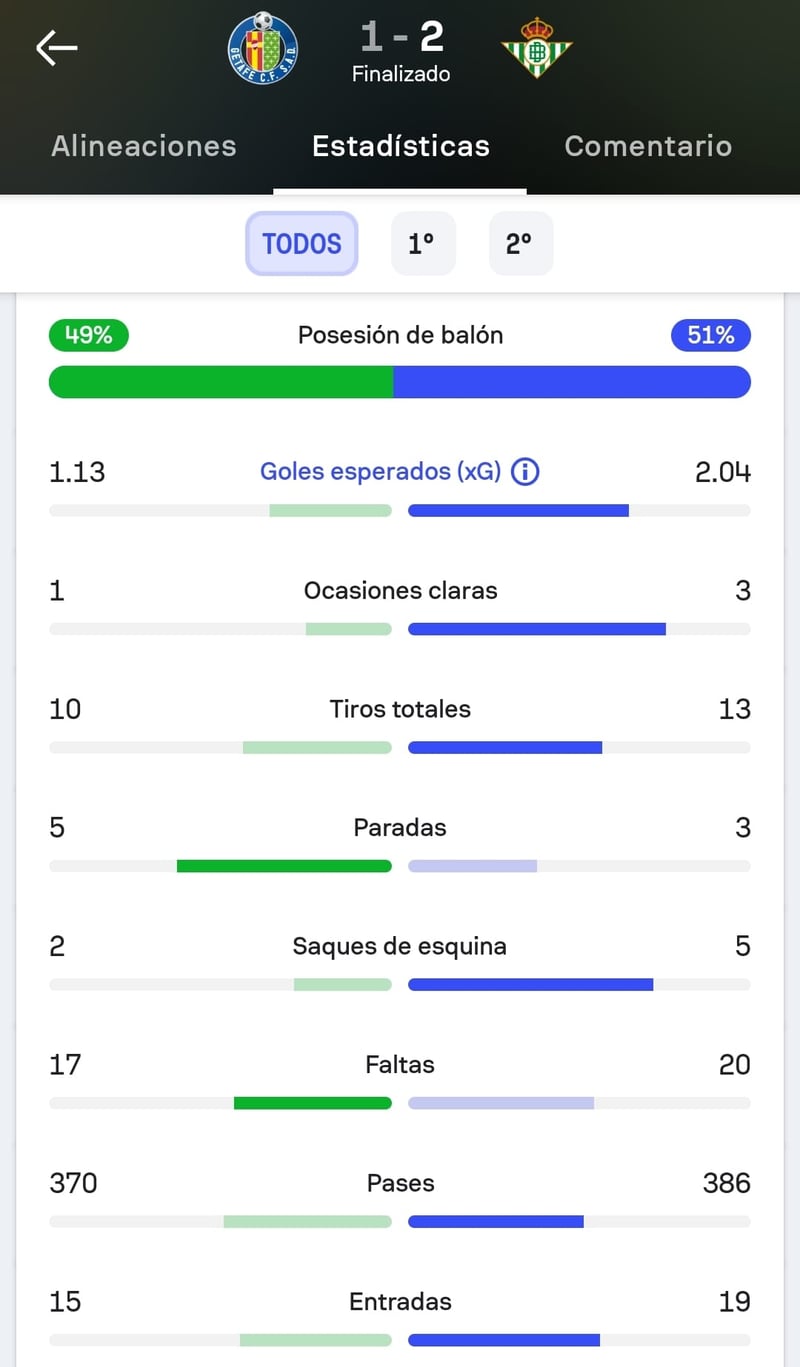Tap the xG info icon

[x=525, y=472]
